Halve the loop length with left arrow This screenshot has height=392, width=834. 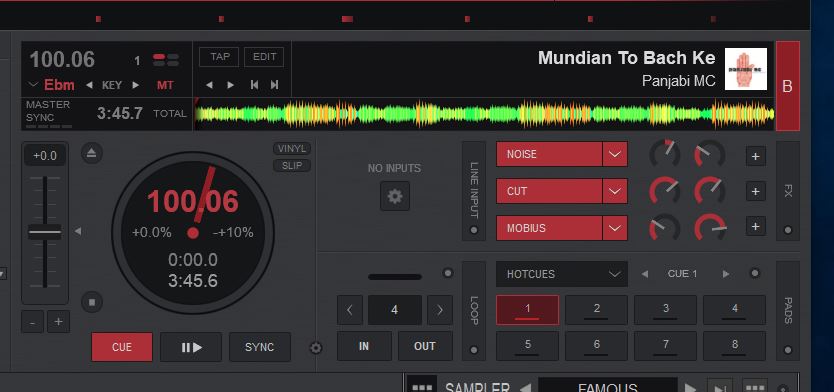coord(350,310)
